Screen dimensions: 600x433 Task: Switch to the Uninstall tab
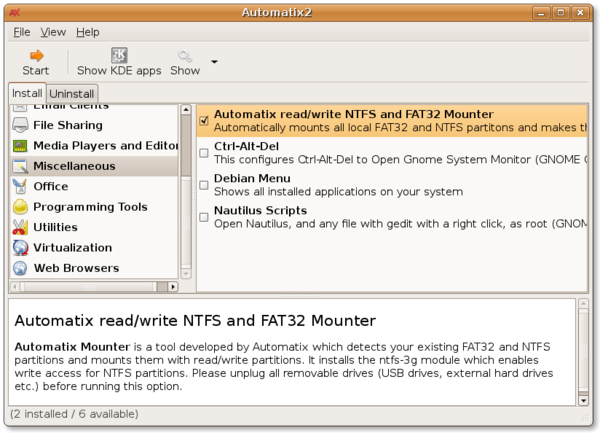72,94
